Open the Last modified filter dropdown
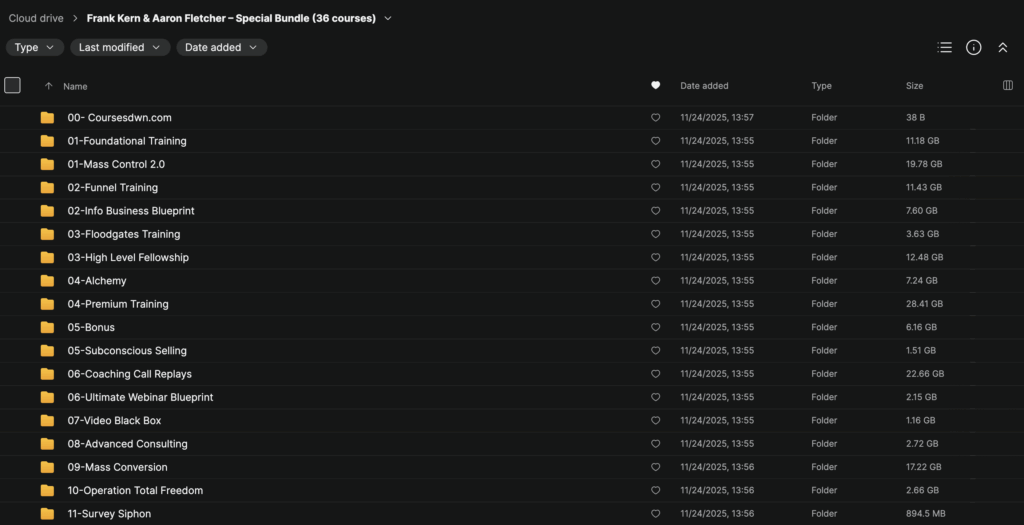 click(x=119, y=47)
